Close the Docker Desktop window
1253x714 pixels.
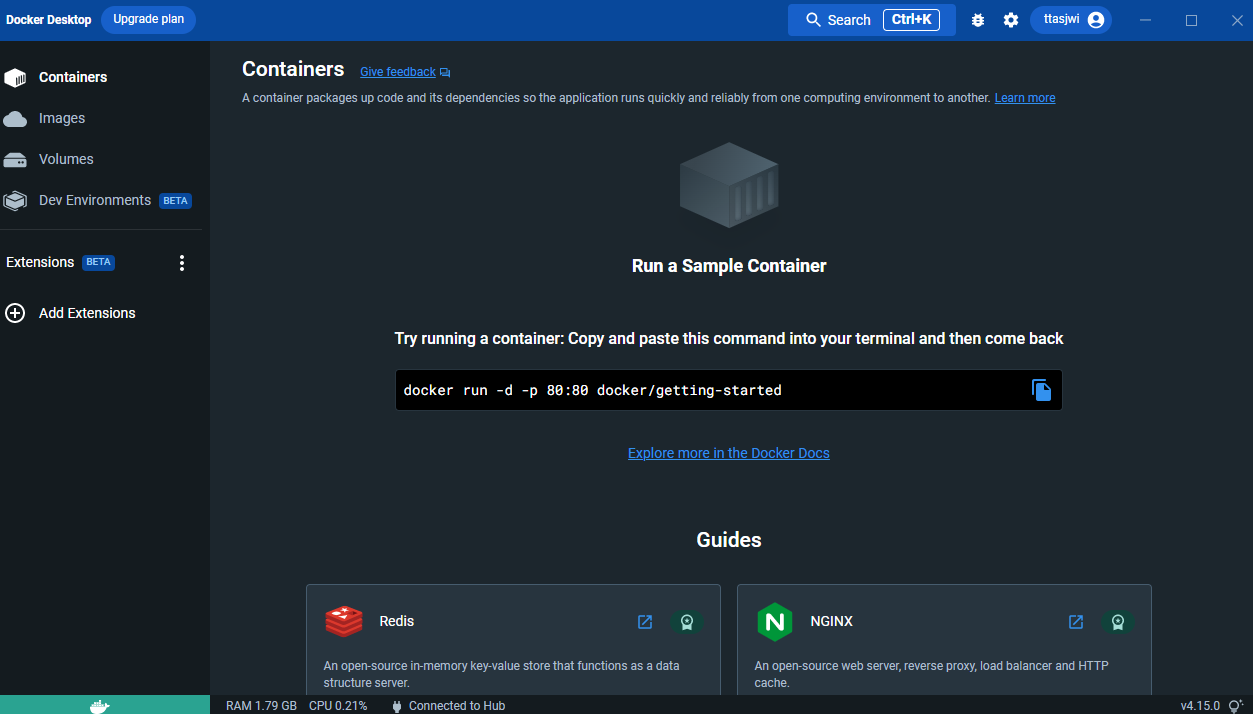pos(1237,20)
